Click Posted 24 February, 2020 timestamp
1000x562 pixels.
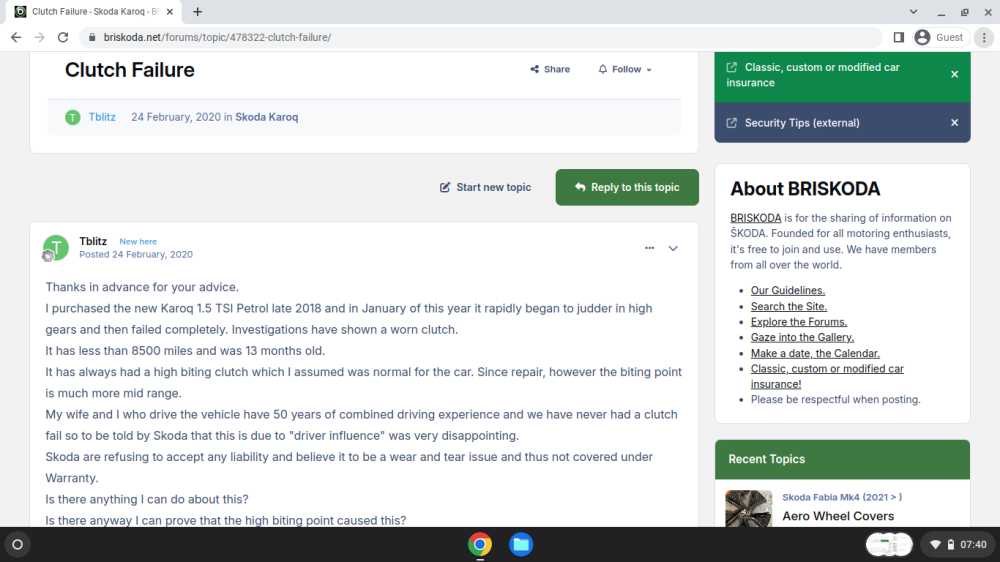click(136, 254)
